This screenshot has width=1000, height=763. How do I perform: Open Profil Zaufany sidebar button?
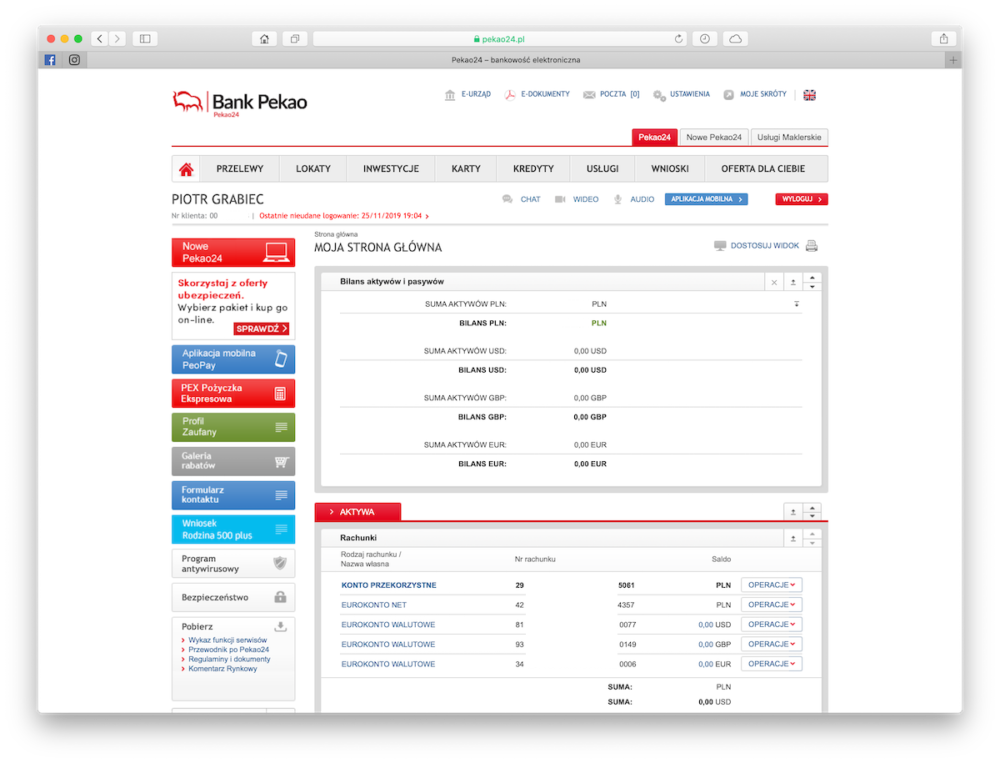233,427
